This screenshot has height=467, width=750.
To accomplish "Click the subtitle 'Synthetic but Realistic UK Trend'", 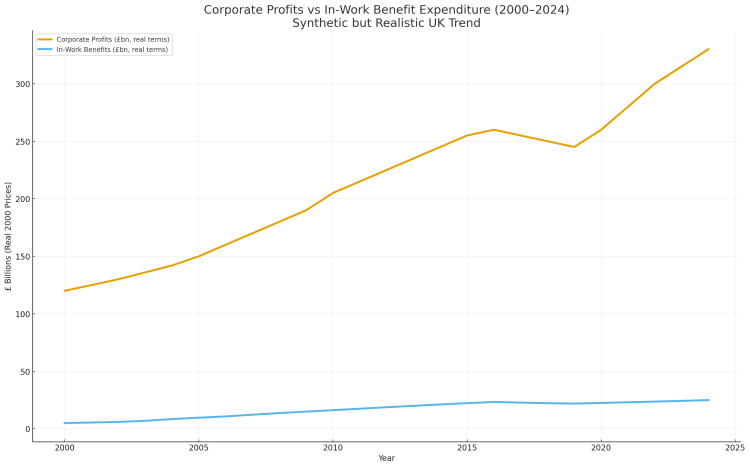I will pos(386,23).
